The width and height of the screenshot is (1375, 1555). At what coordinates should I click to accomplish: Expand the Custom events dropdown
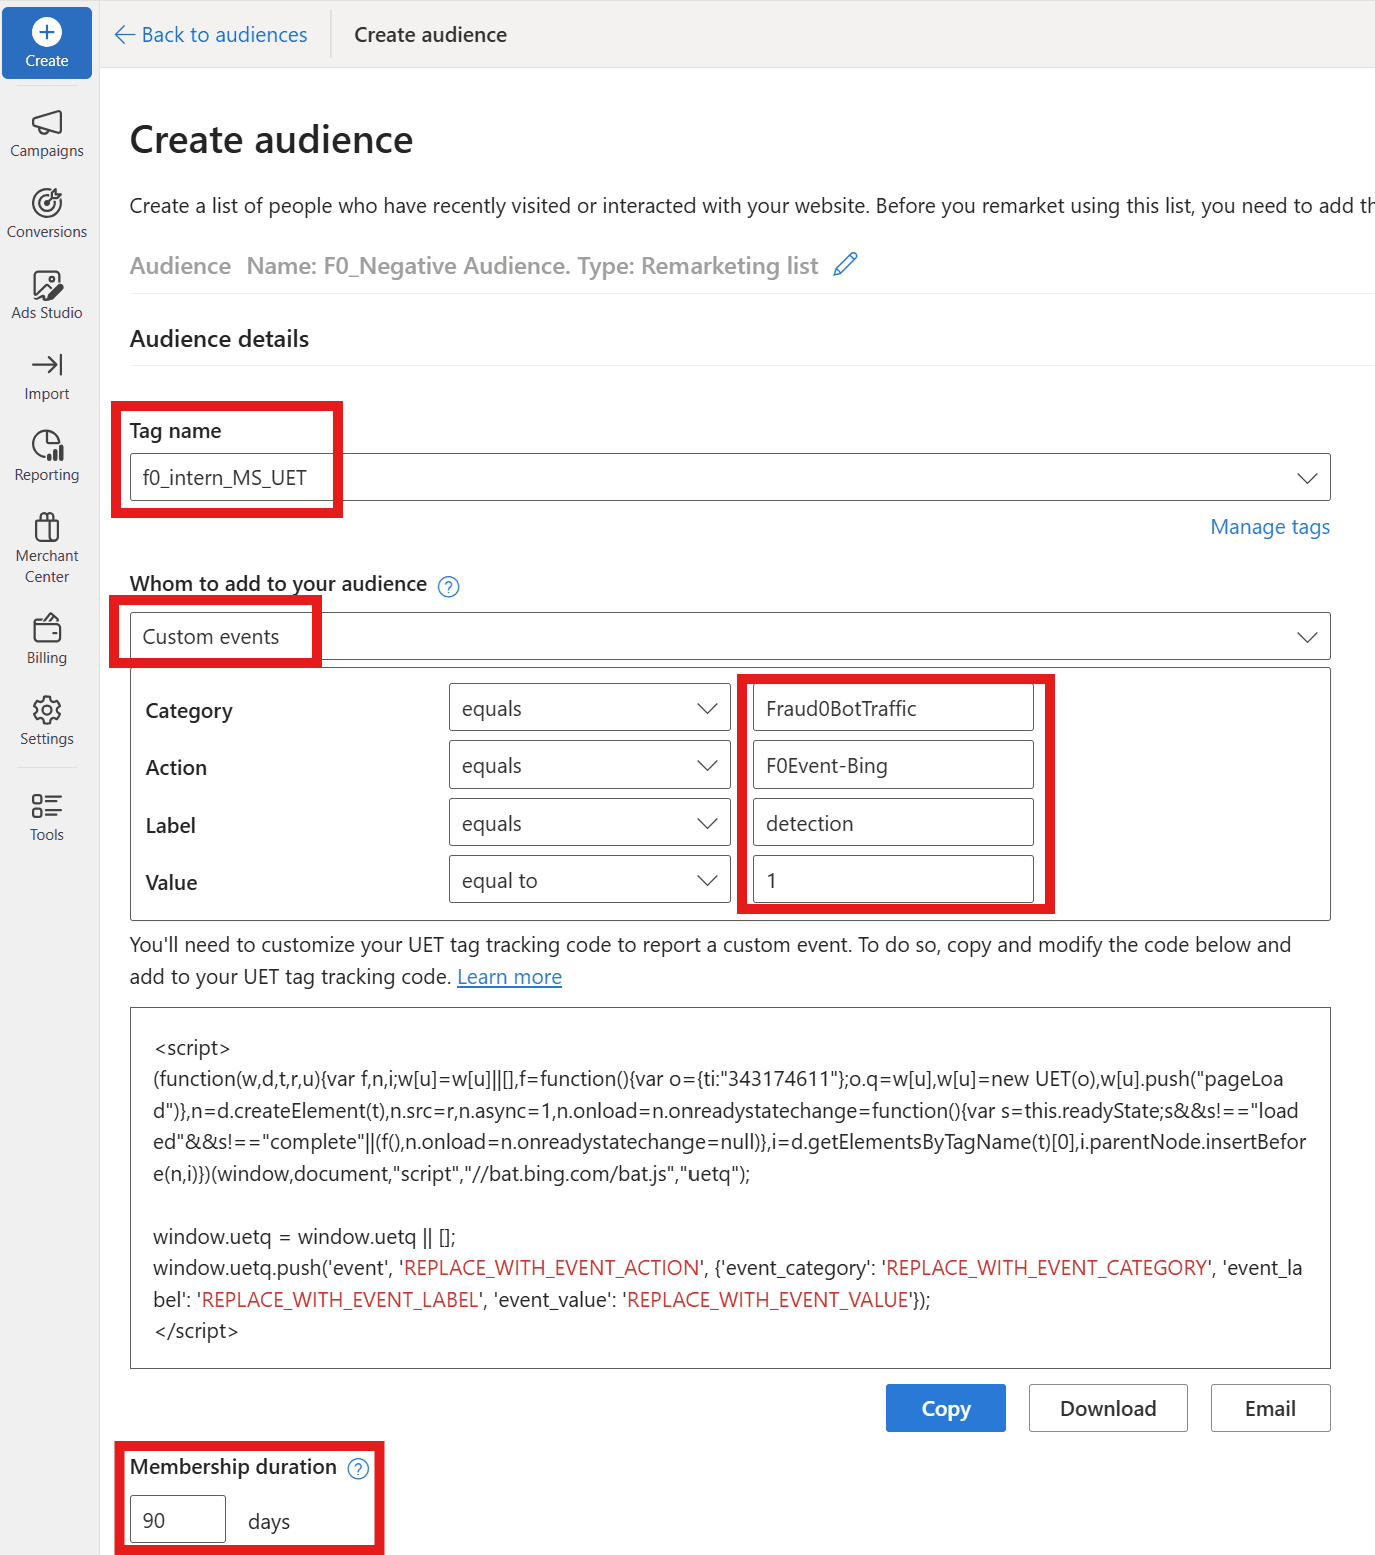pos(730,637)
